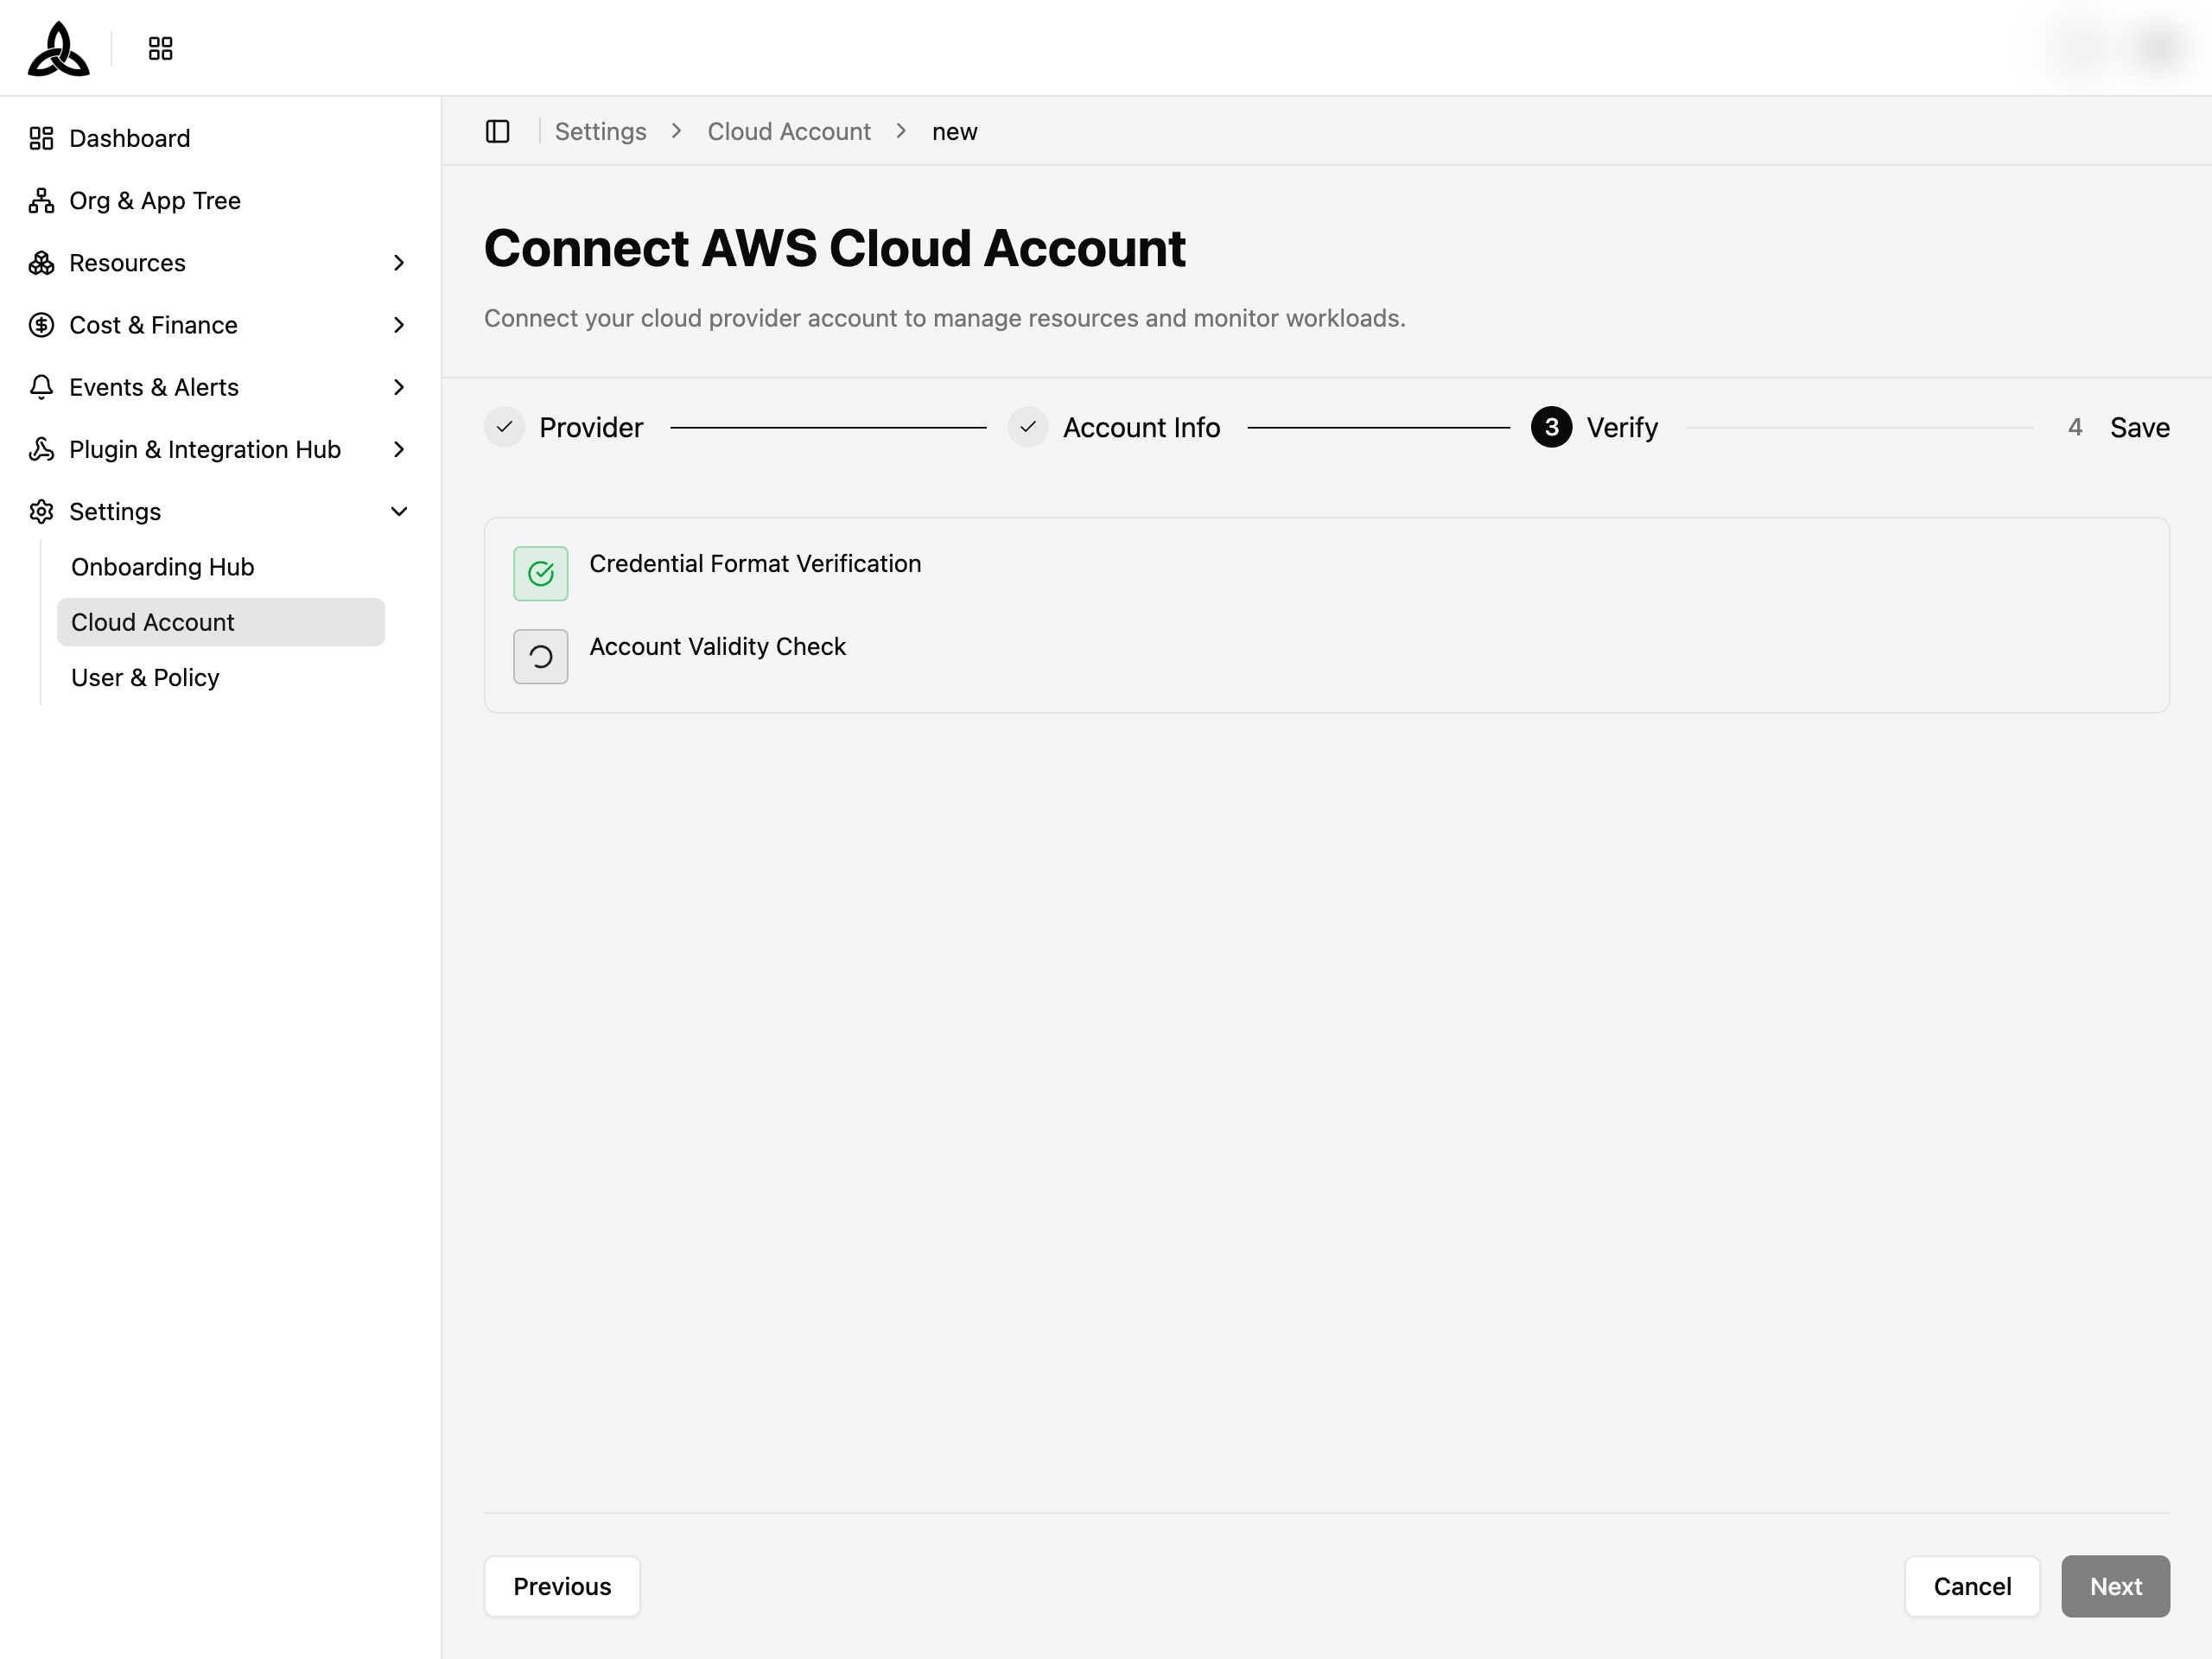Click the Cancel button
The height and width of the screenshot is (1659, 2212).
click(x=1972, y=1586)
